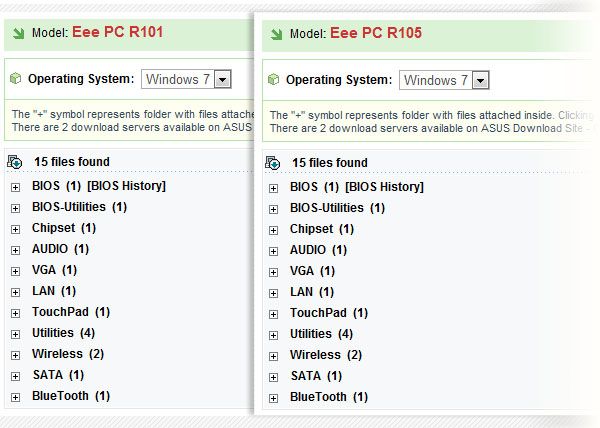Screen dimensions: 600x428
Task: Expand BIOS folder in R105 panel
Action: coord(273,189)
